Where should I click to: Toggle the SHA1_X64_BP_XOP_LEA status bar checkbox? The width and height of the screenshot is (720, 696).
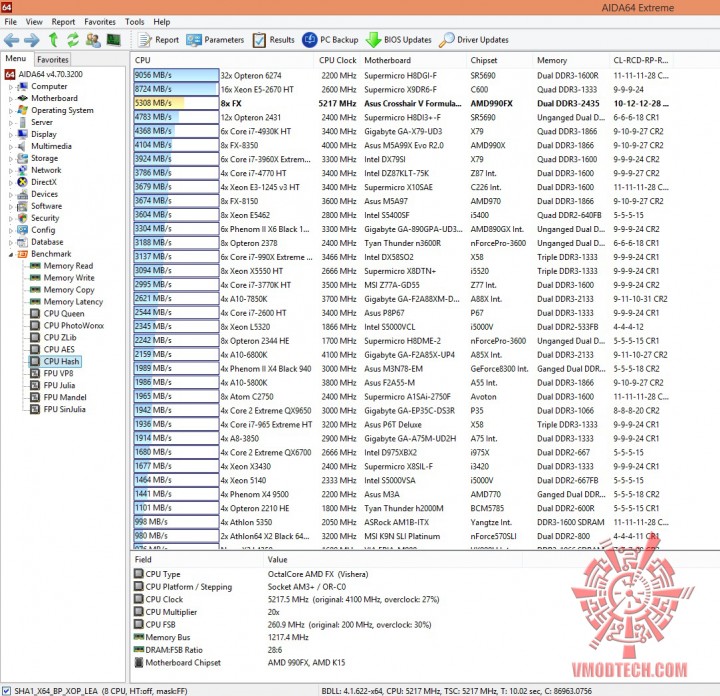(6, 691)
